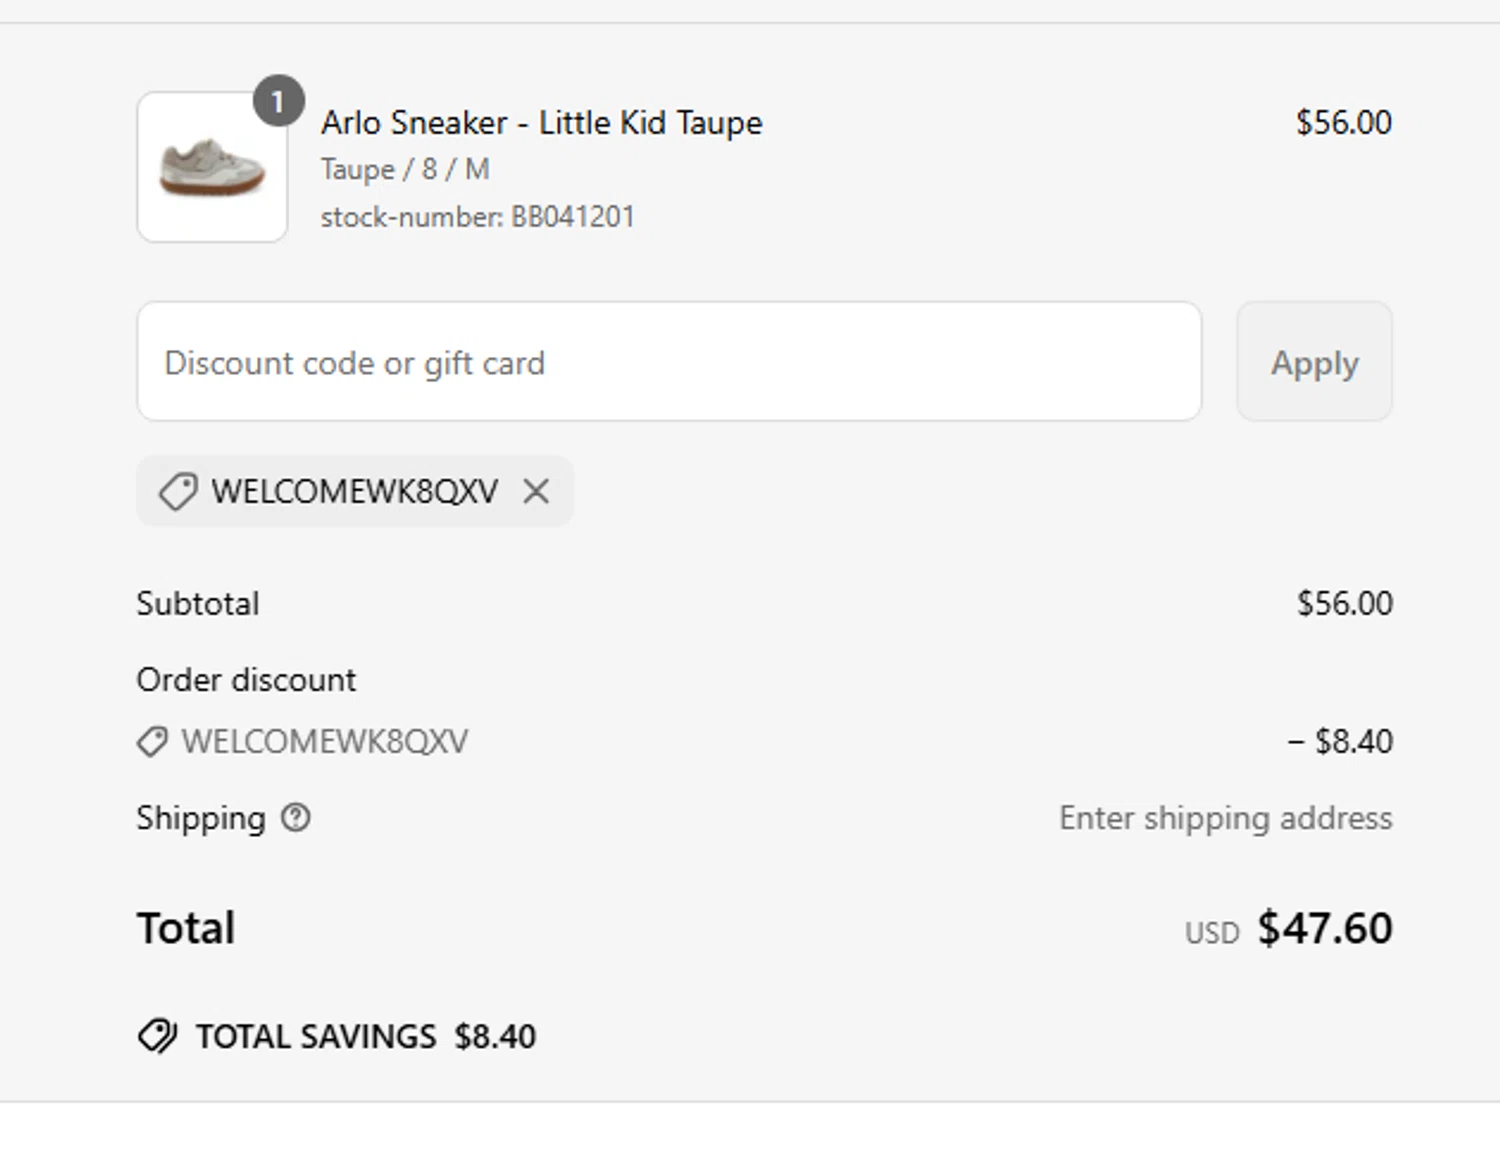Click the Subtotal $56.00 amount

click(x=1344, y=604)
